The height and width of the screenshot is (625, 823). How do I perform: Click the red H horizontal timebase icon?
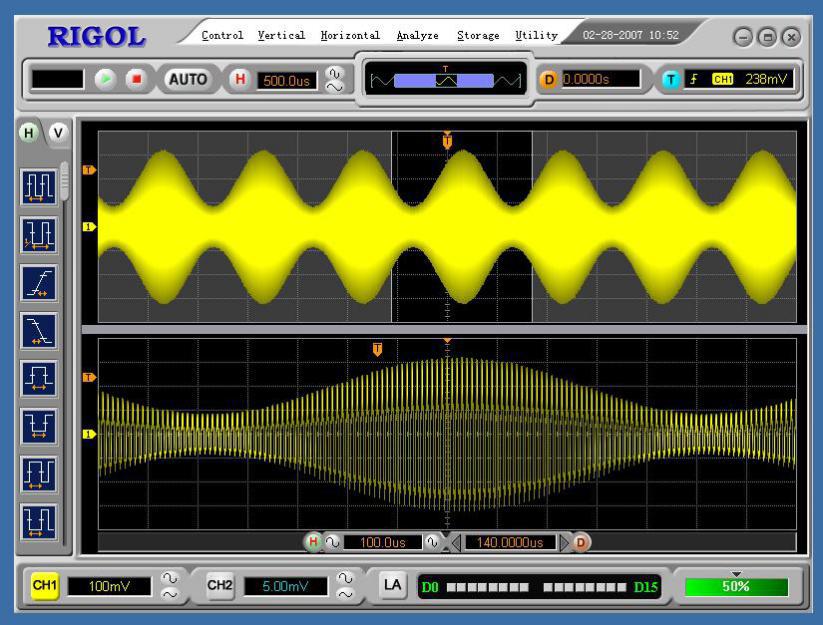click(x=240, y=80)
